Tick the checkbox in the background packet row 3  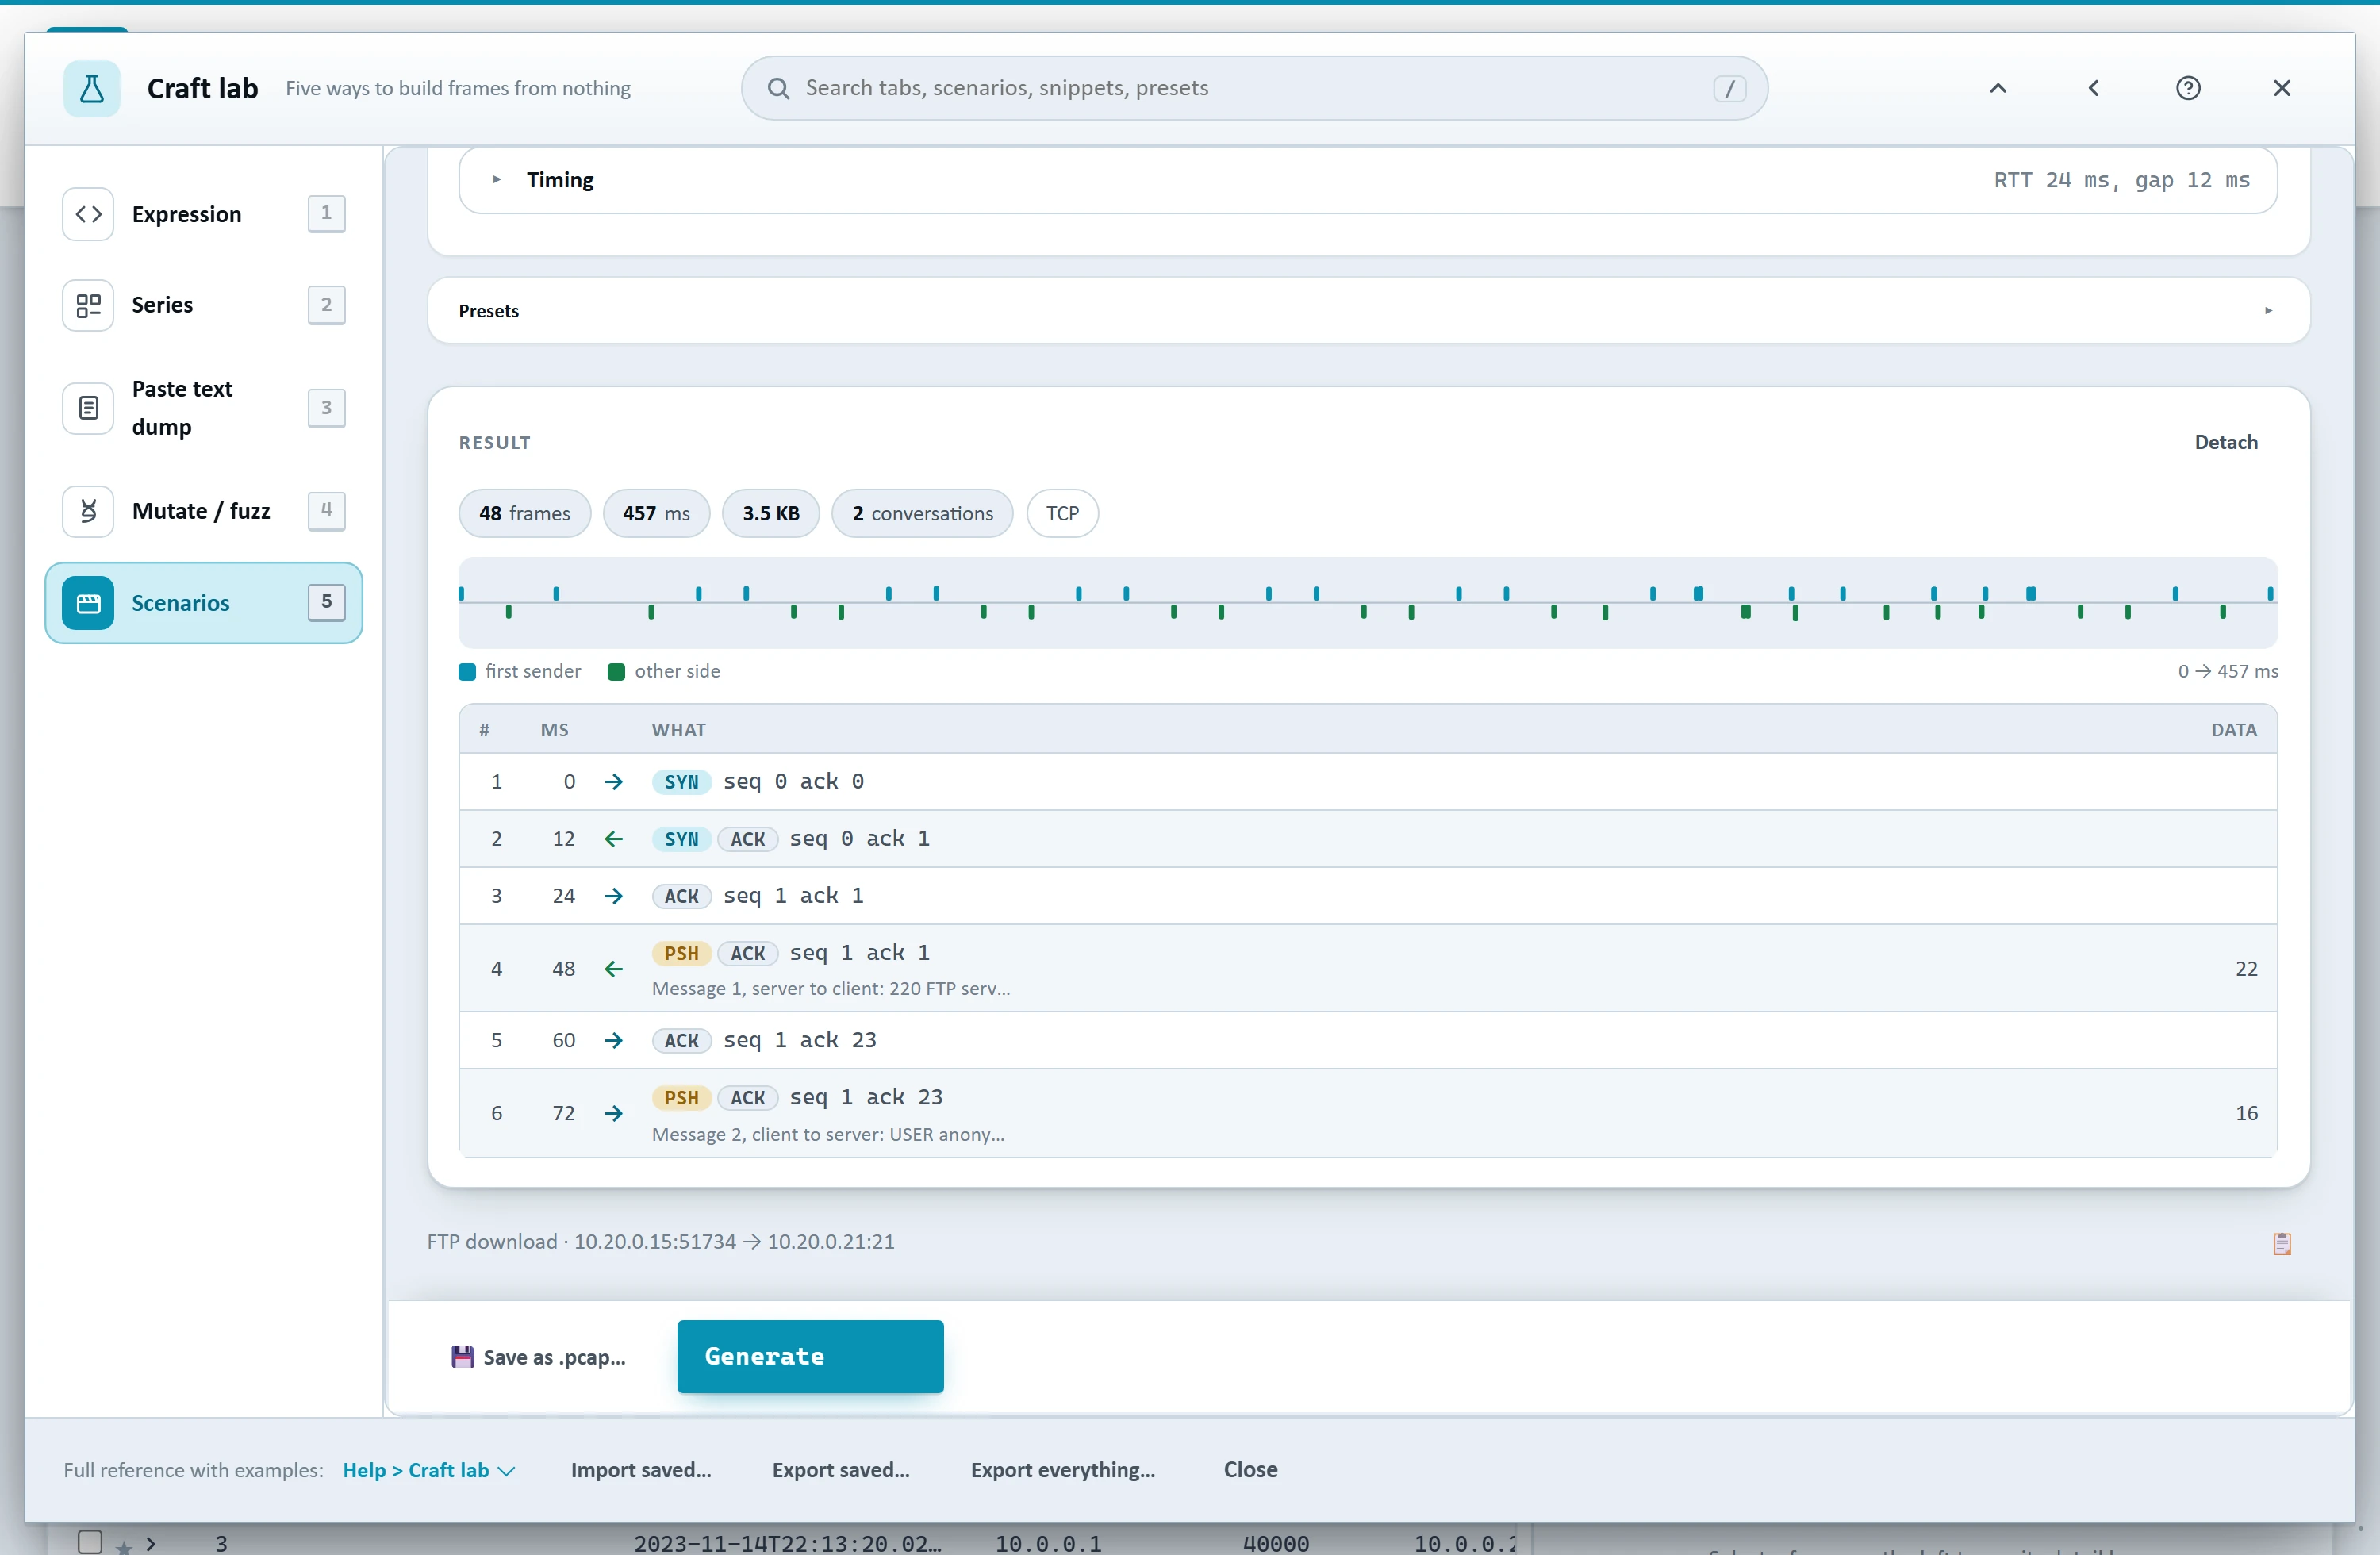pyautogui.click(x=90, y=1541)
